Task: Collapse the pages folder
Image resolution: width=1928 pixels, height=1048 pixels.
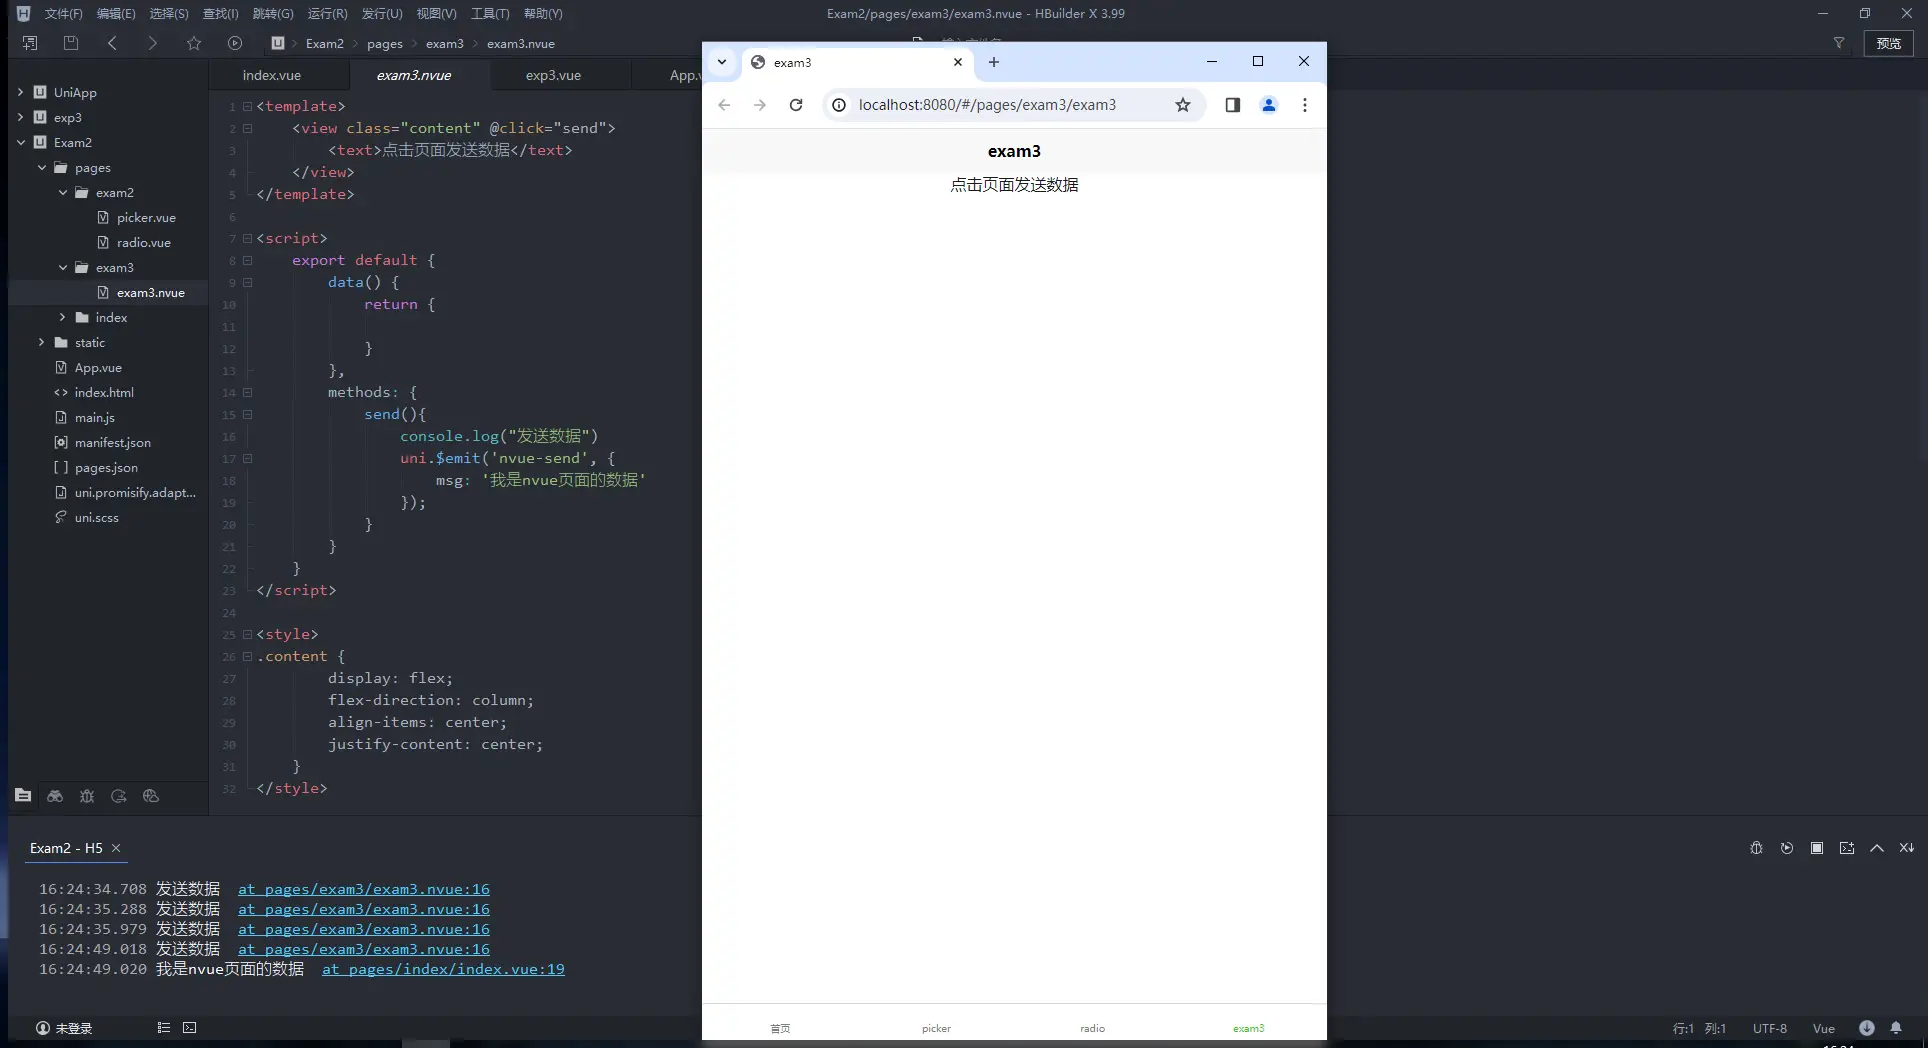Action: 42,167
